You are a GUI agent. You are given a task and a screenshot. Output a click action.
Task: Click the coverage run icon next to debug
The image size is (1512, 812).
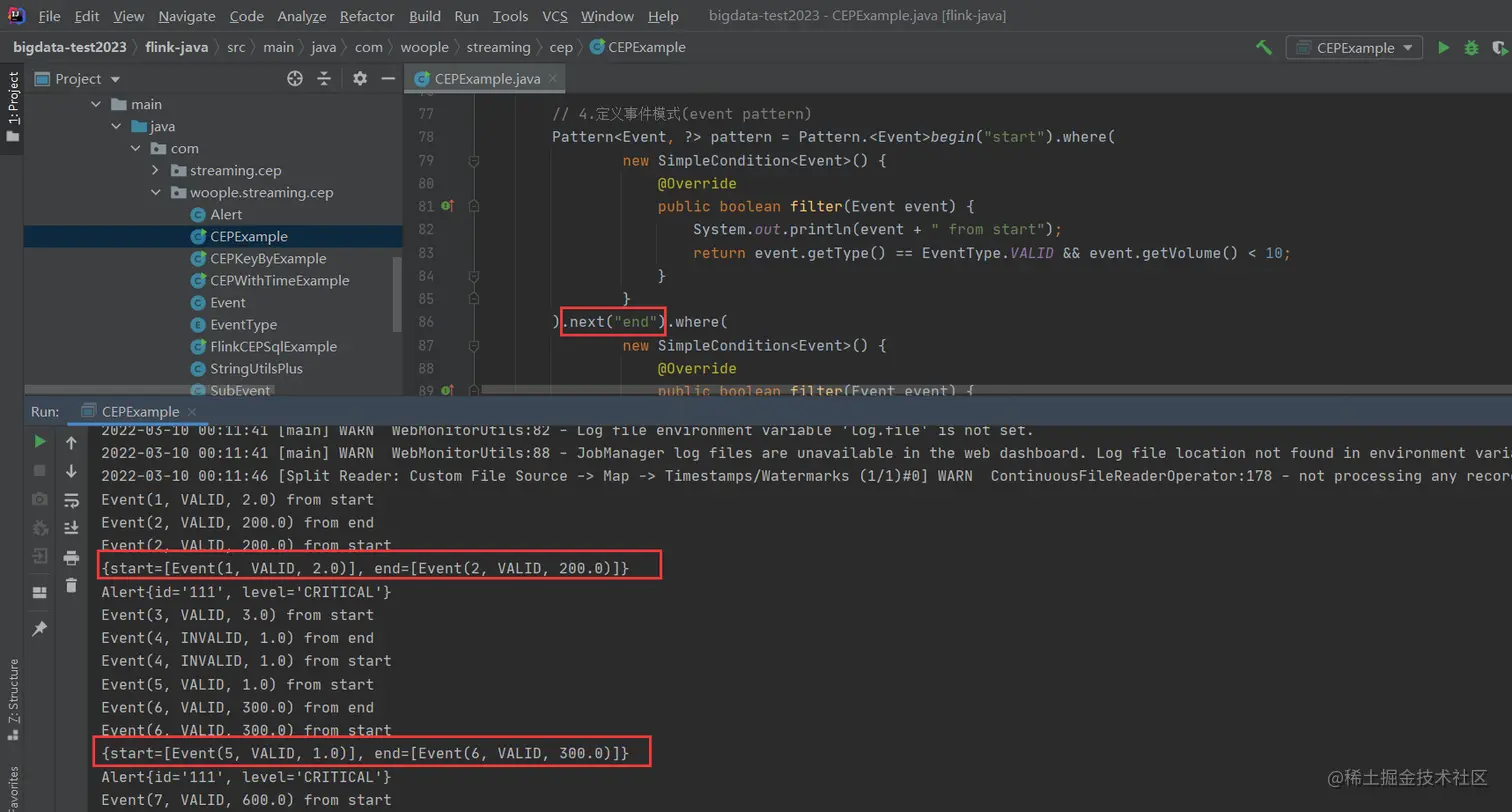[x=1499, y=47]
